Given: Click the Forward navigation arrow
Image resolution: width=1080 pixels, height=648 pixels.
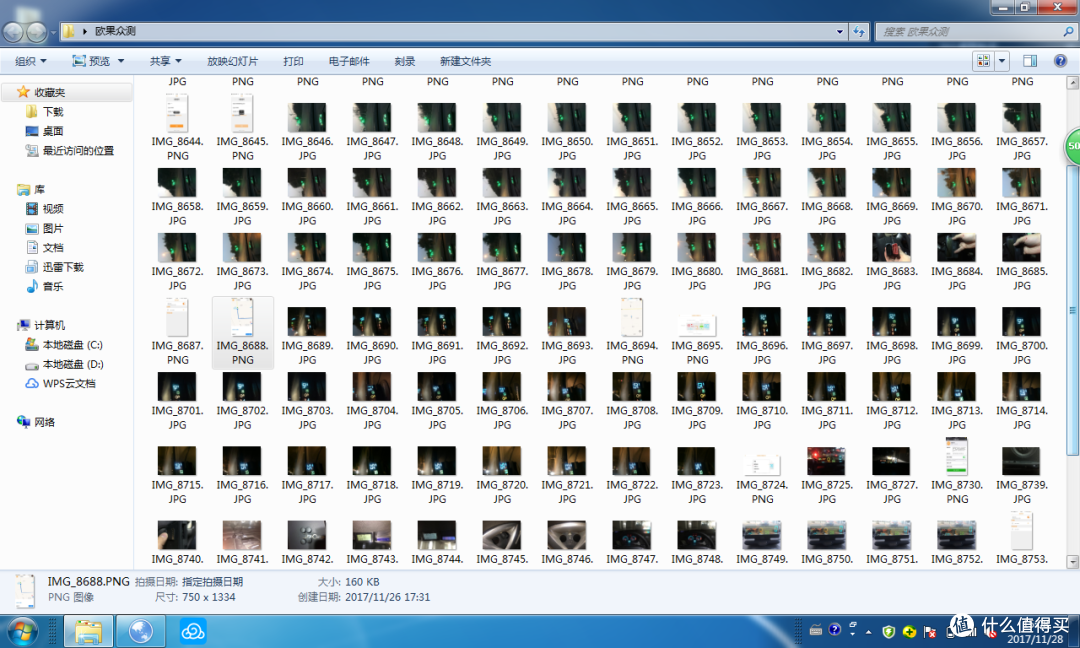Looking at the screenshot, I should pyautogui.click(x=37, y=32).
